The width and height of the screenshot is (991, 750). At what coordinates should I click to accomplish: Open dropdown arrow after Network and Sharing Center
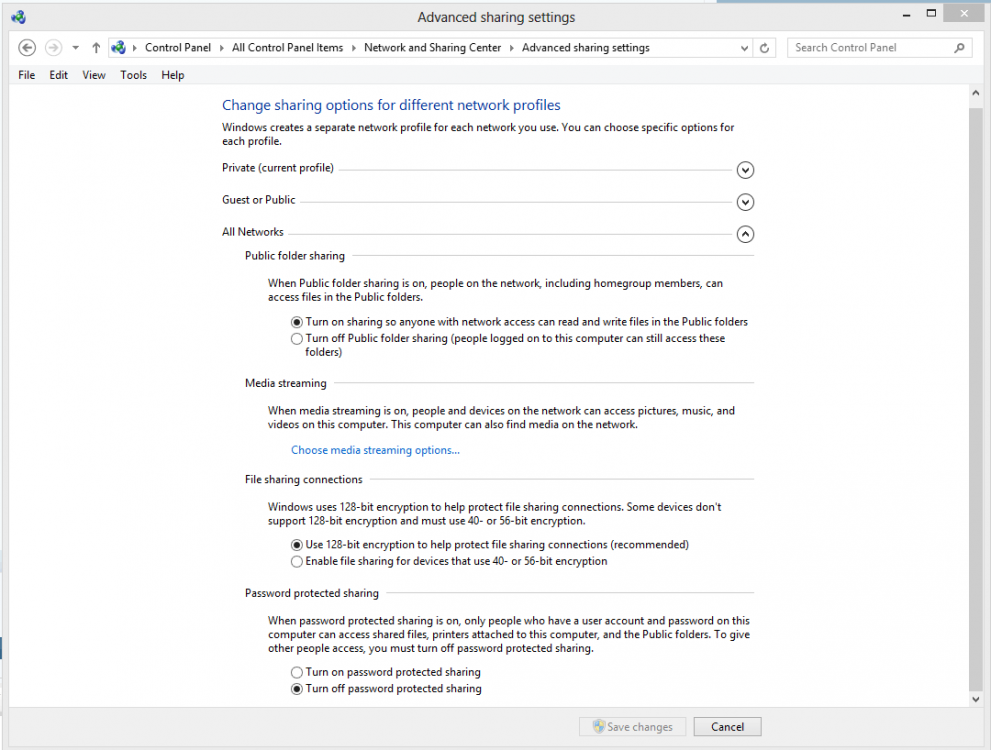tap(511, 47)
